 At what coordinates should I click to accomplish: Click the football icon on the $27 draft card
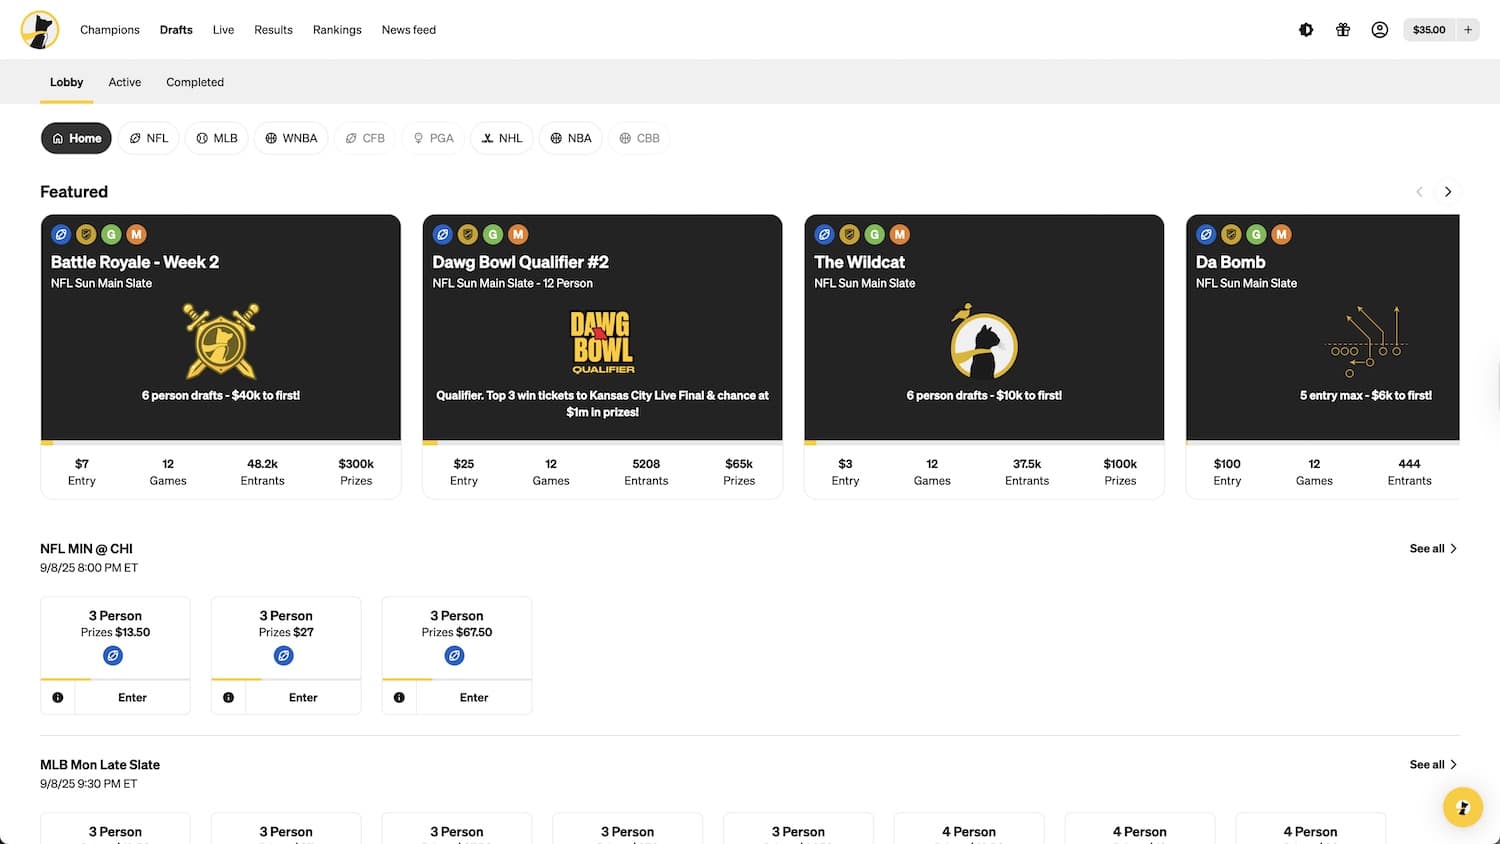(284, 656)
